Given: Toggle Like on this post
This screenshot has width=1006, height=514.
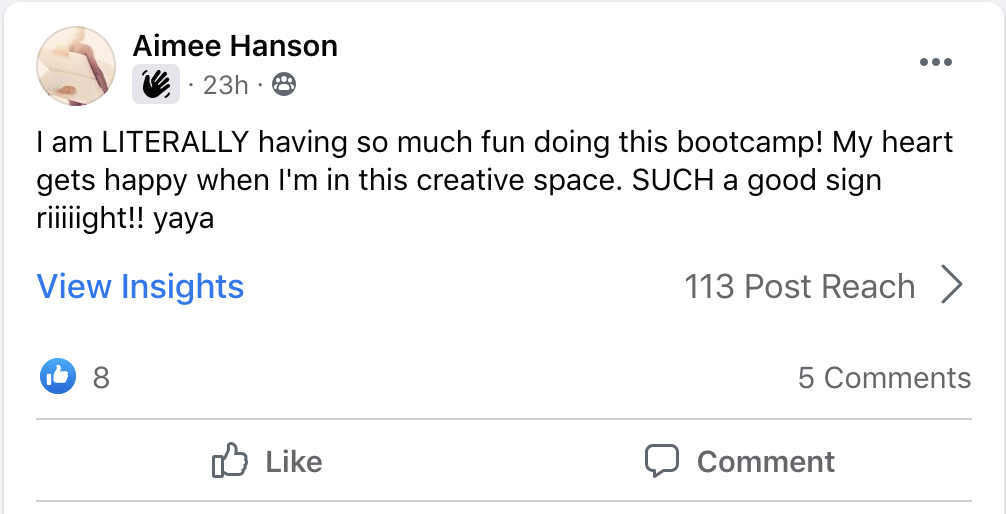Looking at the screenshot, I should [268, 461].
